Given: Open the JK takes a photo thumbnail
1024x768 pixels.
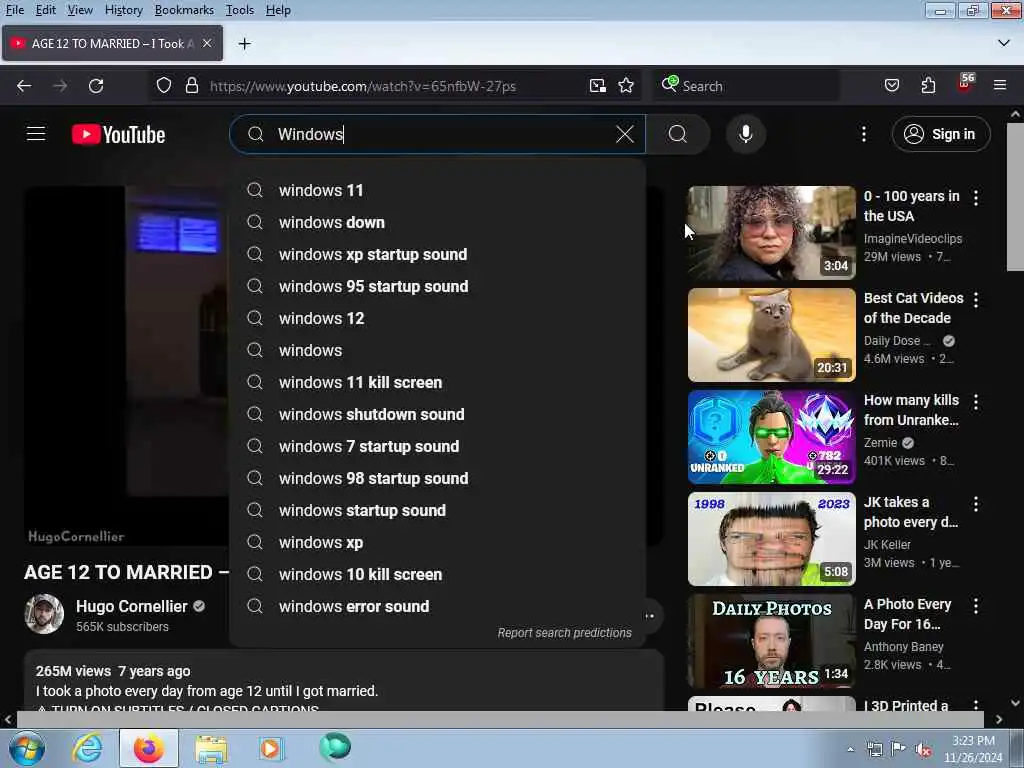Looking at the screenshot, I should [x=771, y=539].
